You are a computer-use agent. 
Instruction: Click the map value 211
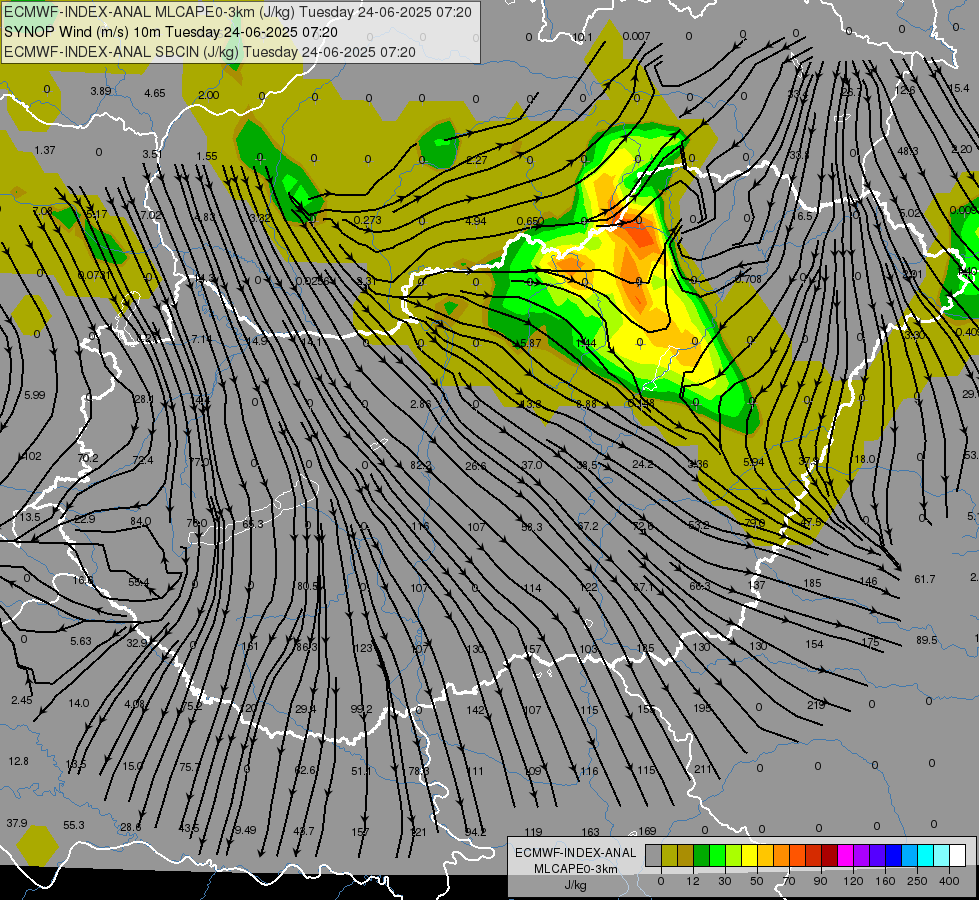point(703,769)
